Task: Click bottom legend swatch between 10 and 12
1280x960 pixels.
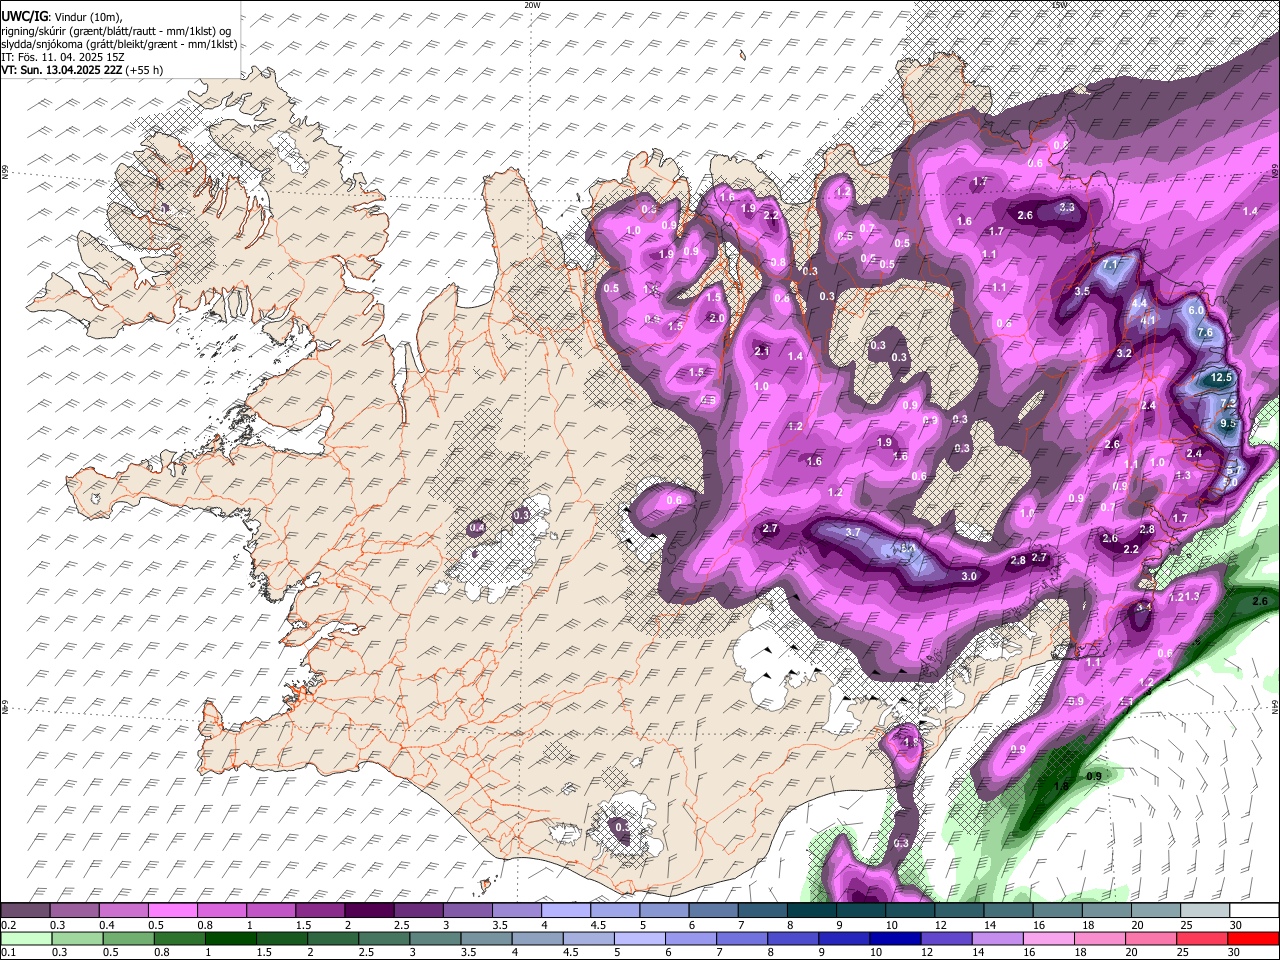Action: [x=895, y=938]
